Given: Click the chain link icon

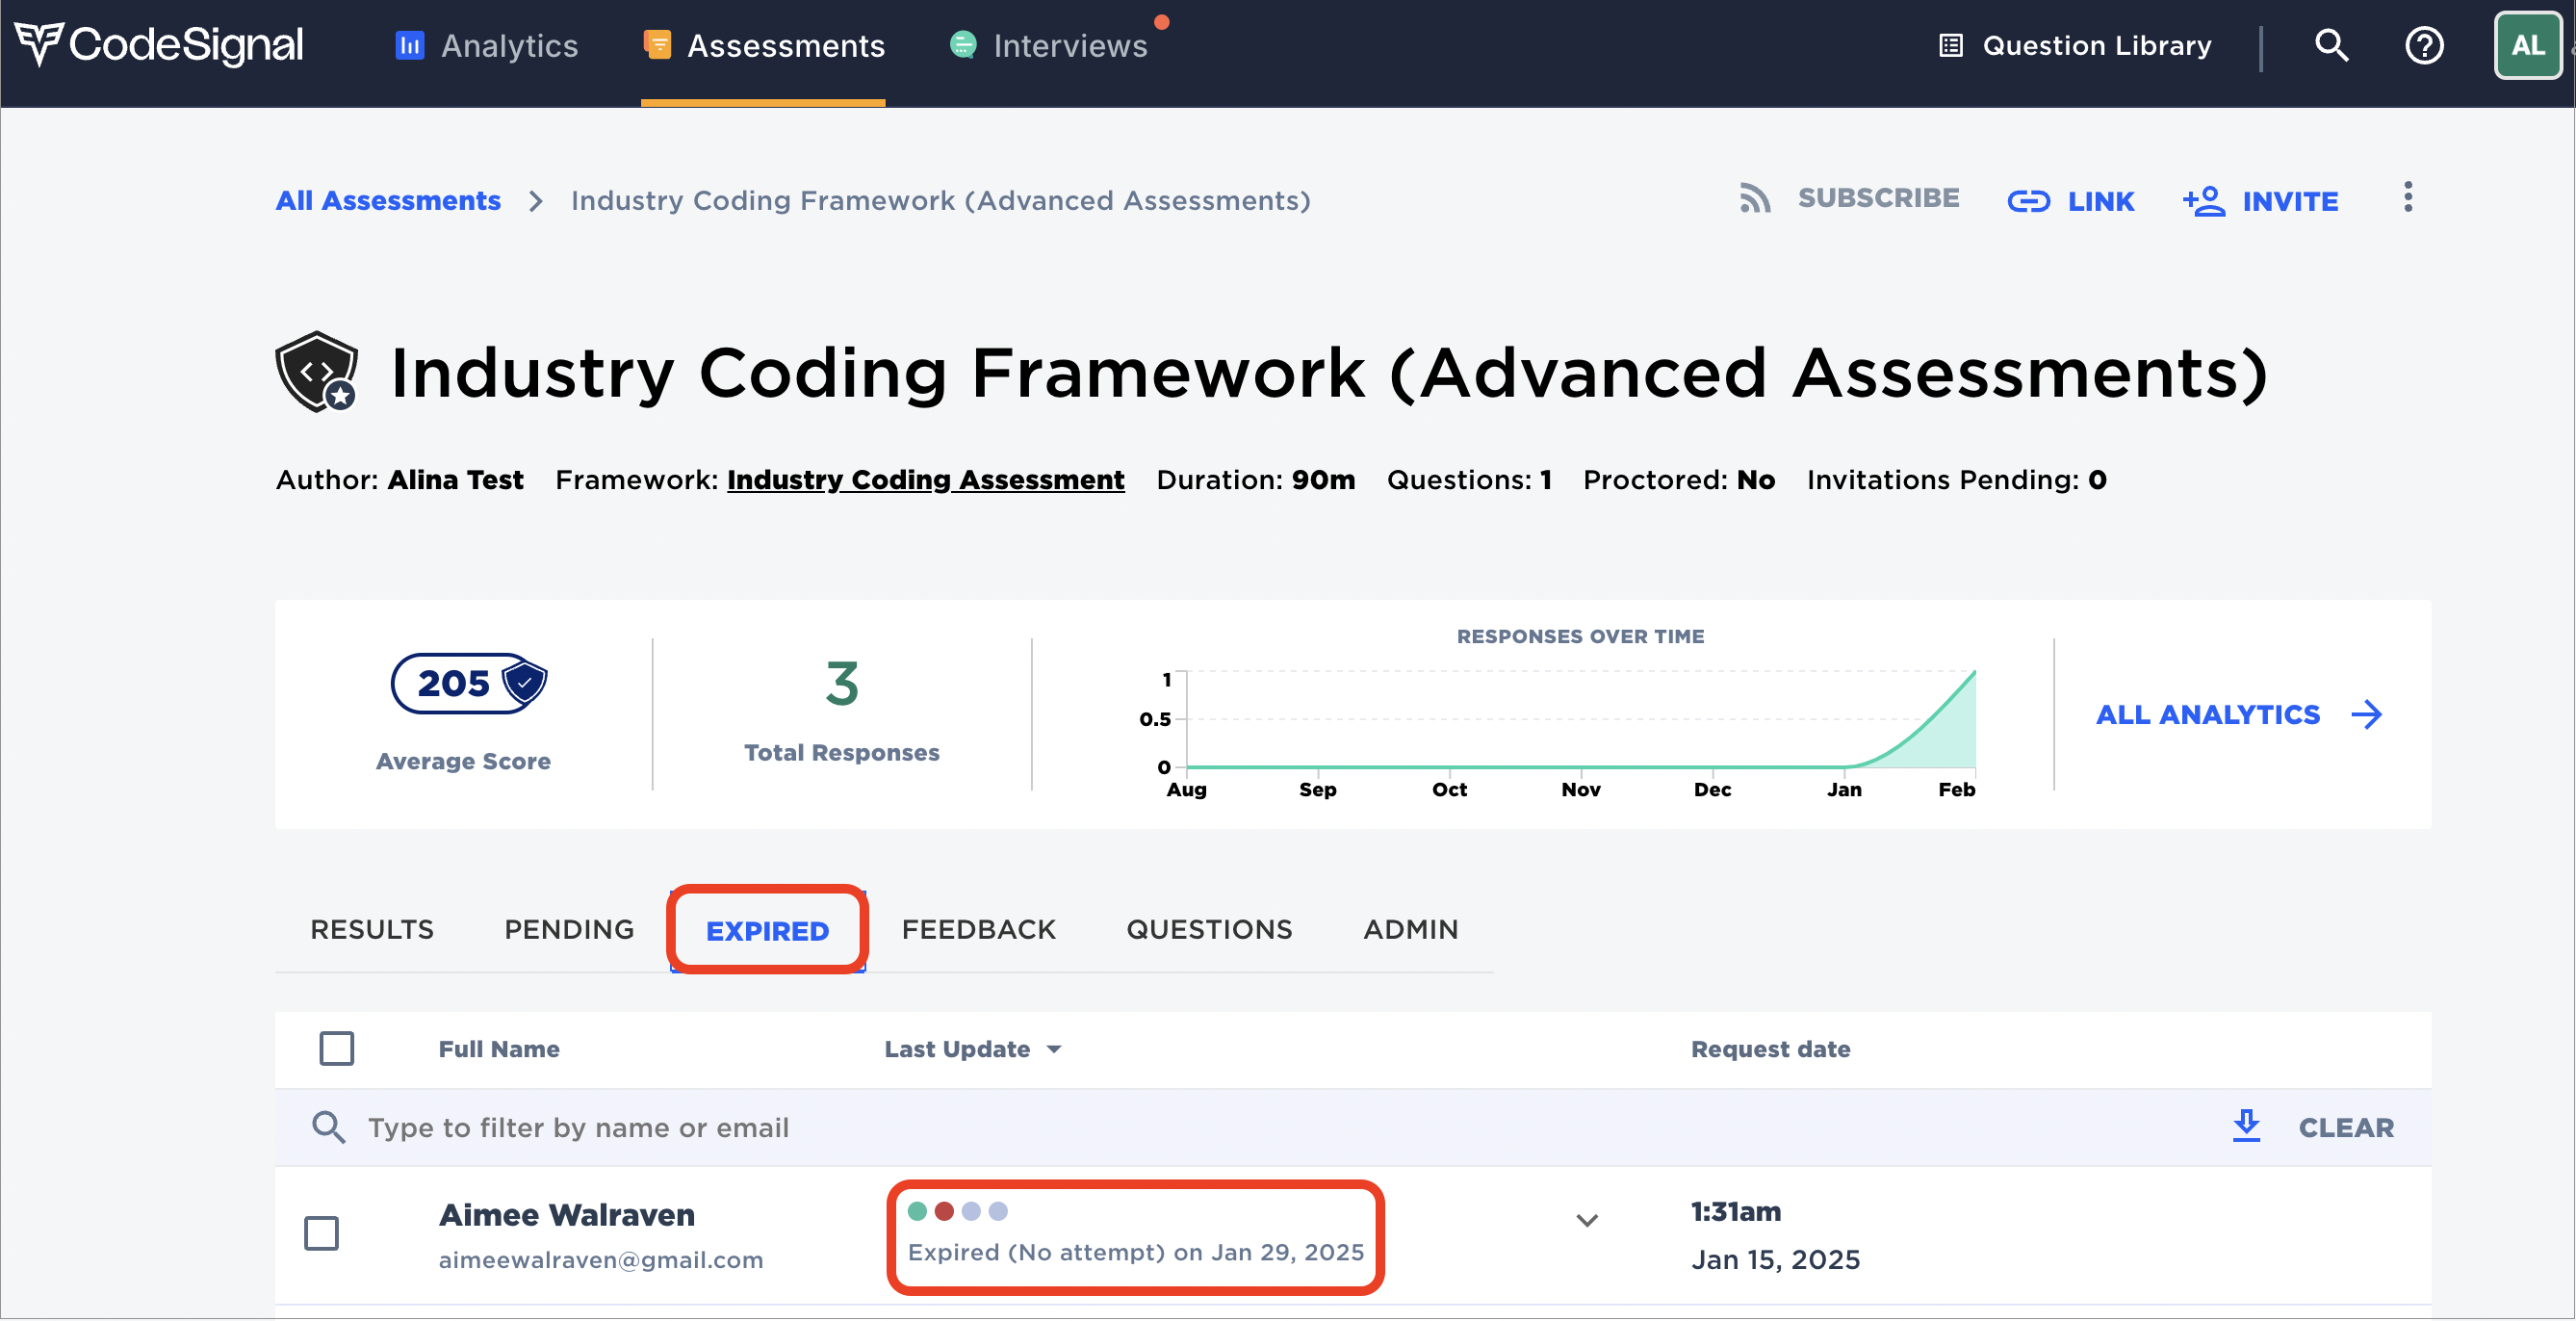Looking at the screenshot, I should pos(2029,202).
